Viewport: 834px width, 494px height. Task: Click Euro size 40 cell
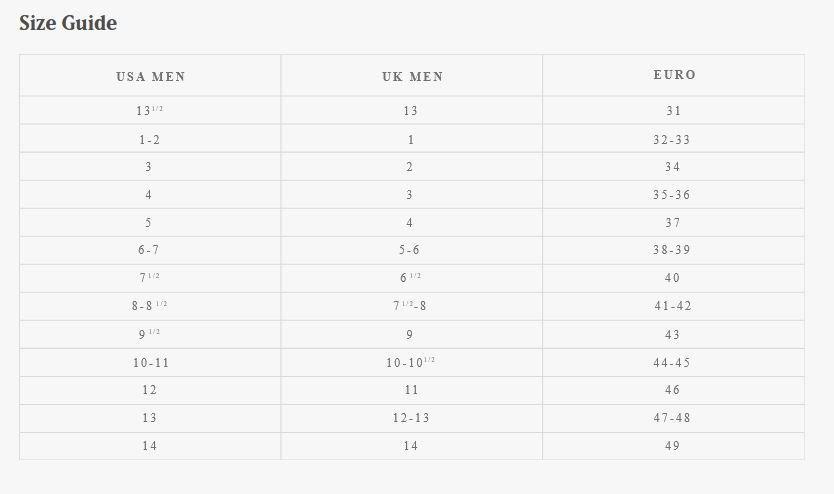[x=673, y=279]
